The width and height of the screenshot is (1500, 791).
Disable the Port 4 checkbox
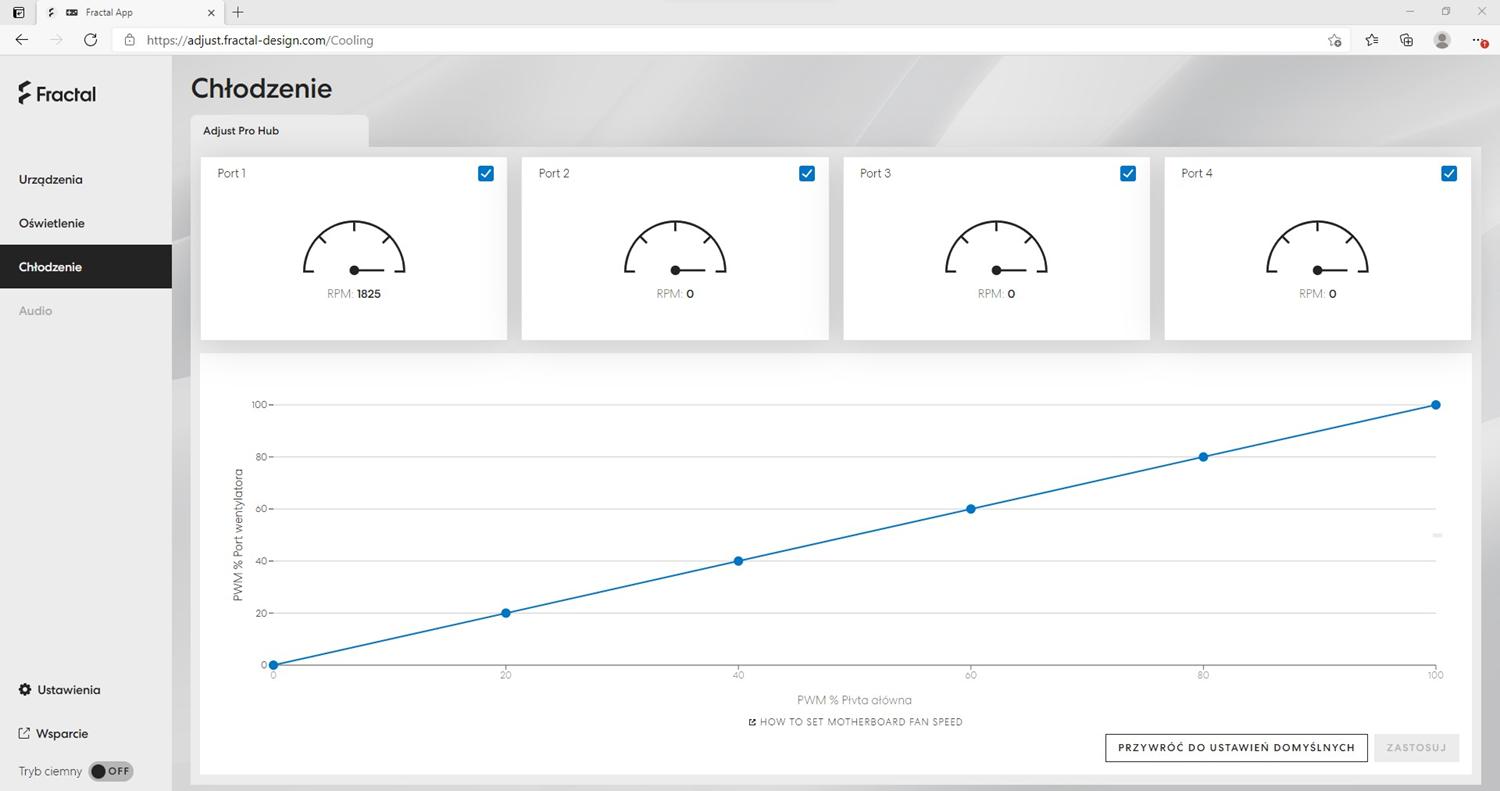click(x=1449, y=173)
